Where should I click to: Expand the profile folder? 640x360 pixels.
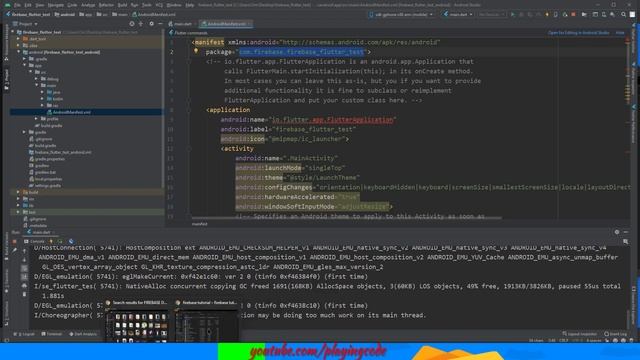36,119
